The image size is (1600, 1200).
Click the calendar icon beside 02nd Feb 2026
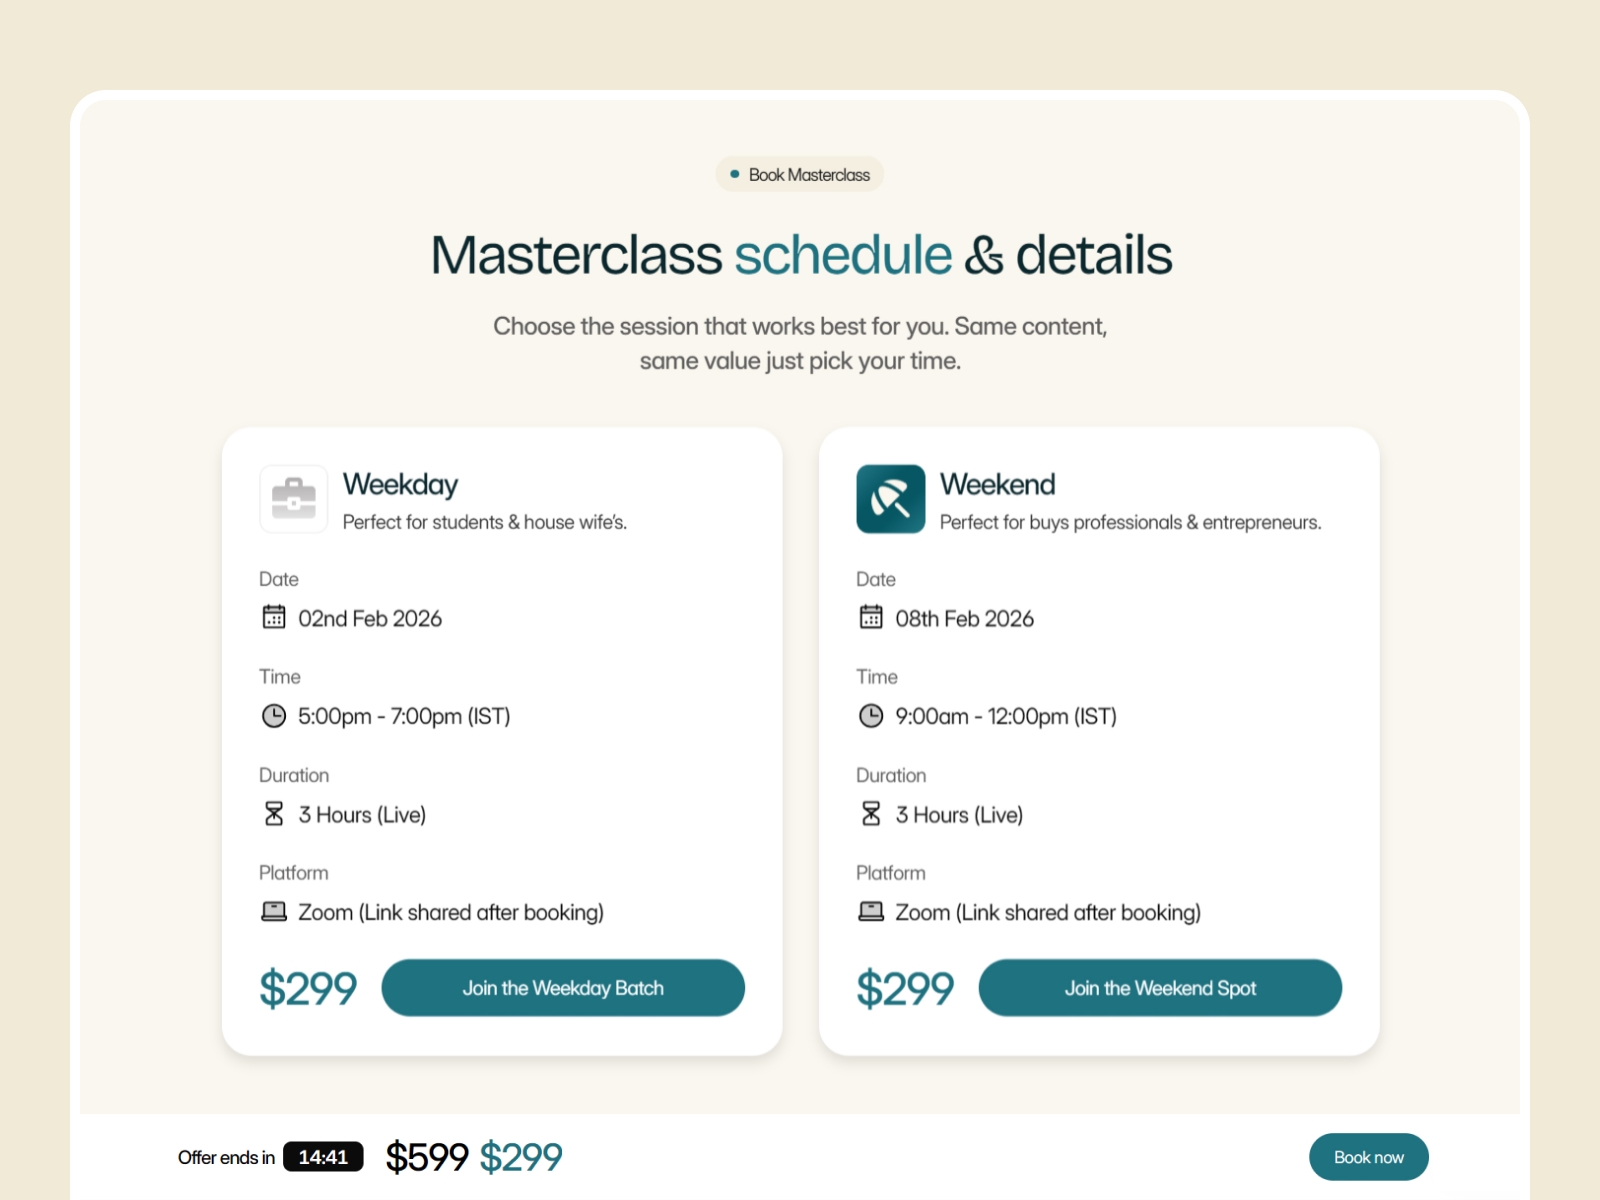[x=274, y=617]
